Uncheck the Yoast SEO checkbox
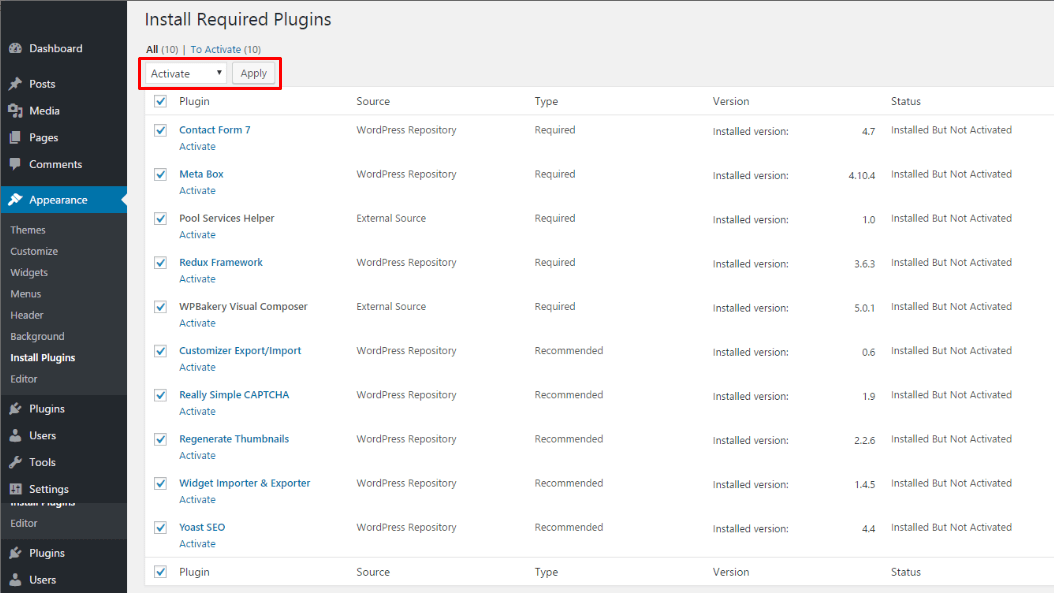This screenshot has width=1054, height=593. 161,528
